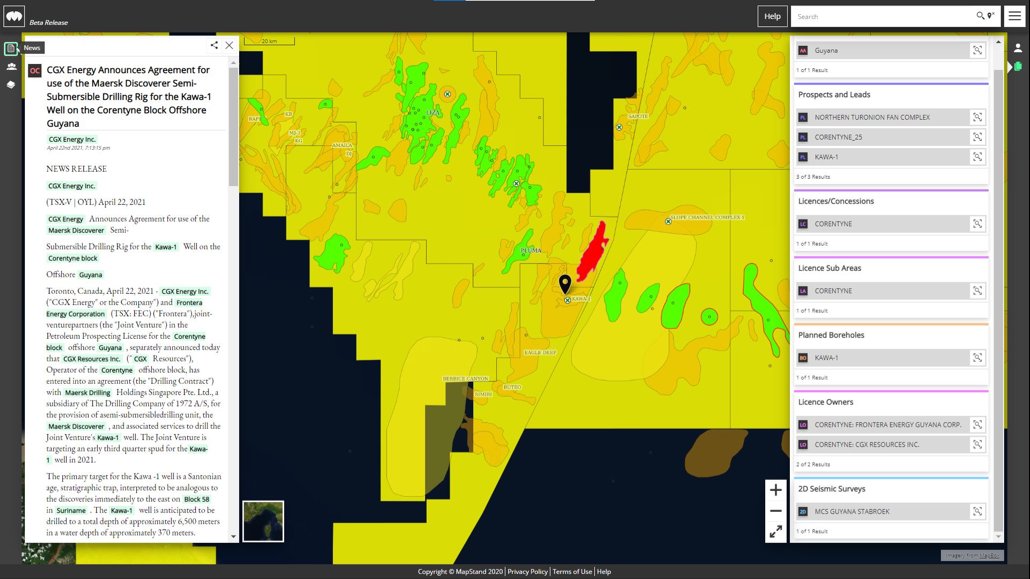Screen dimensions: 1030x579
Task: Click the Suriname tag
Action: pyautogui.click(x=71, y=511)
